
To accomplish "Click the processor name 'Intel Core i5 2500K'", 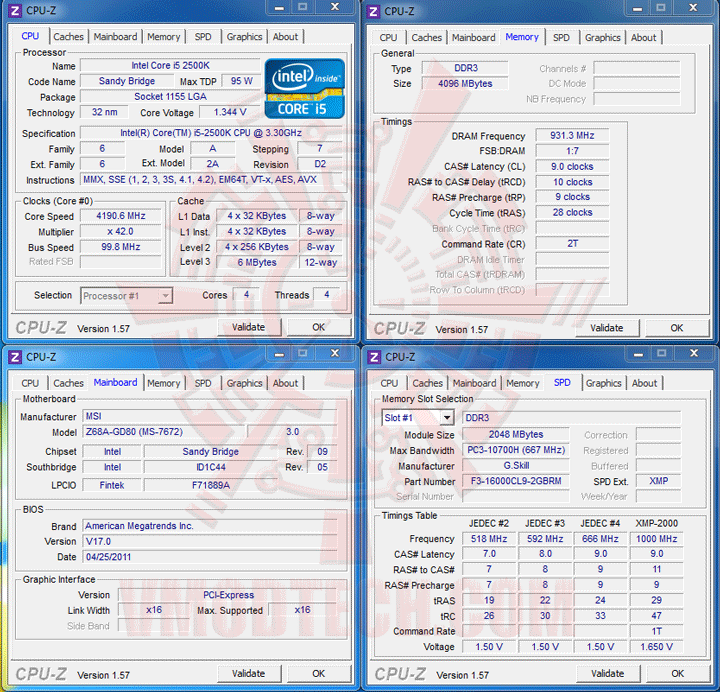I will coord(170,65).
